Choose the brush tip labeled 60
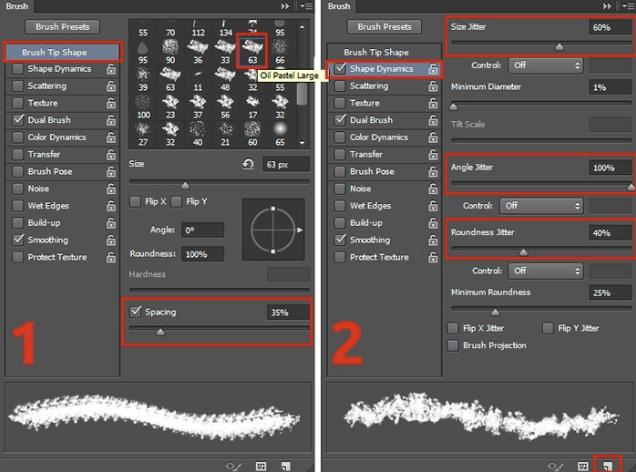The height and width of the screenshot is (472, 636). [x=252, y=134]
